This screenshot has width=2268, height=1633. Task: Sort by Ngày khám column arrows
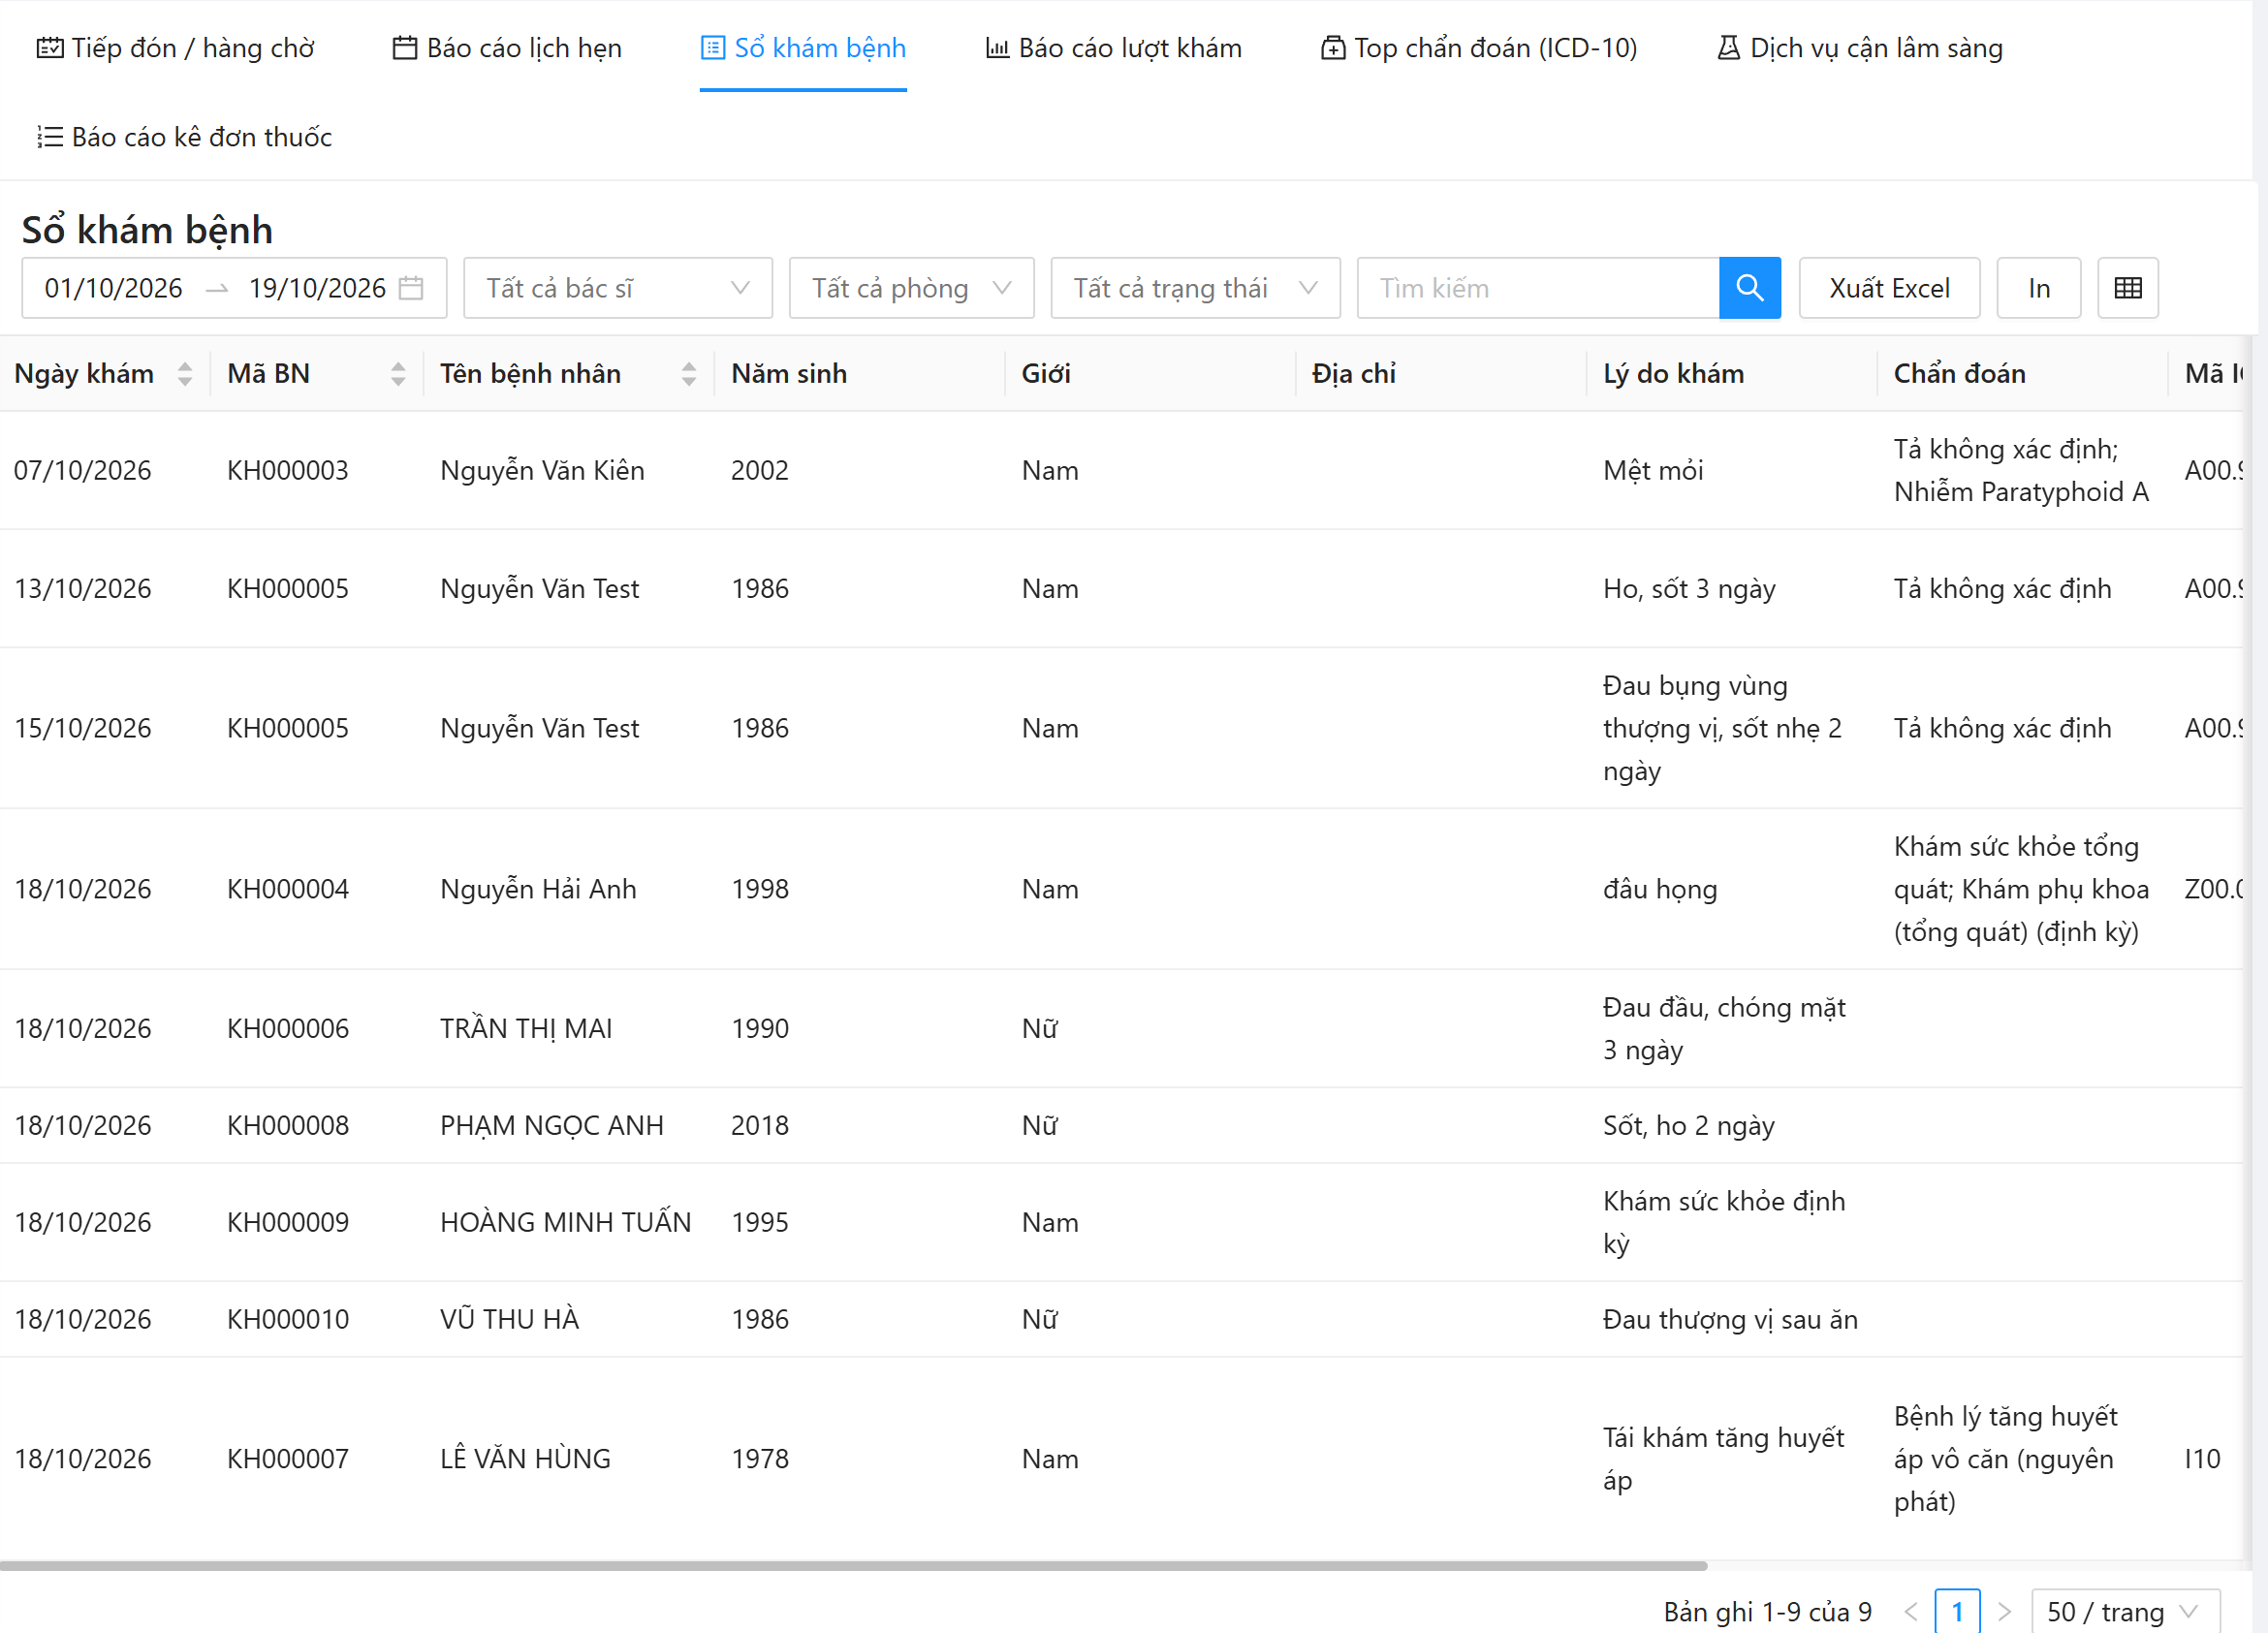[x=185, y=374]
